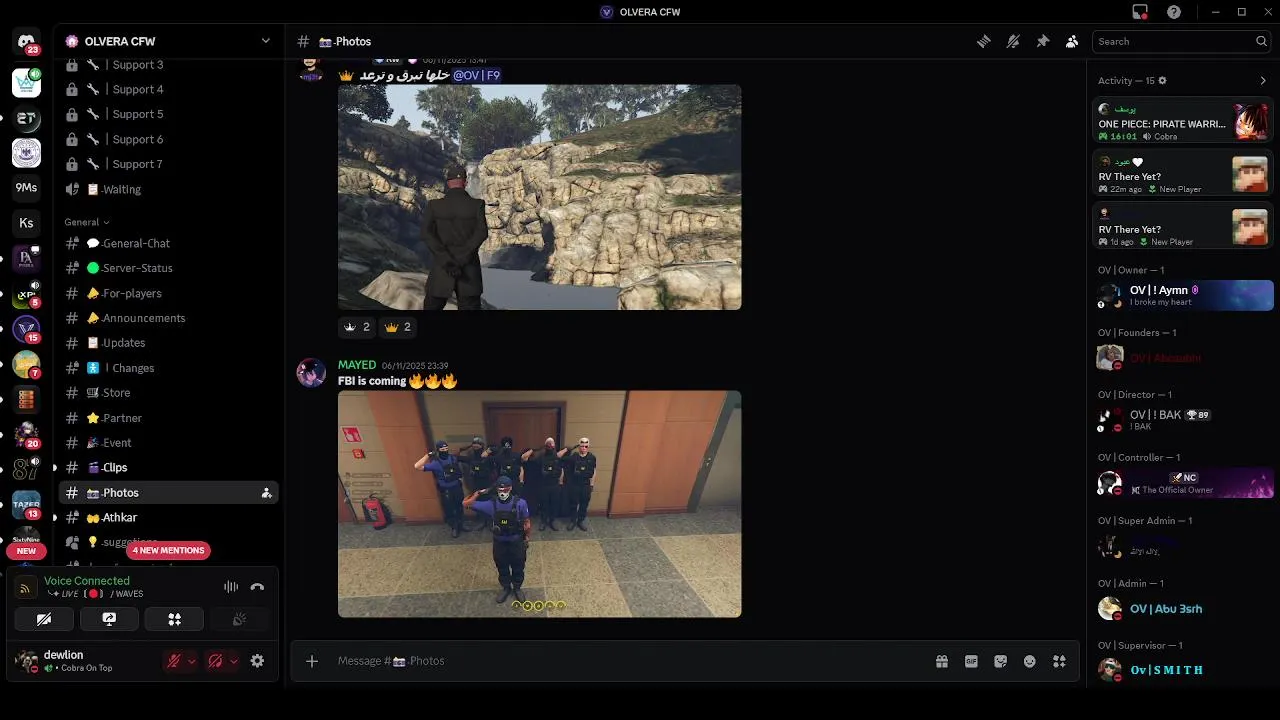The width and height of the screenshot is (1280, 720).
Task: Toggle the member list icon
Action: tap(1072, 41)
